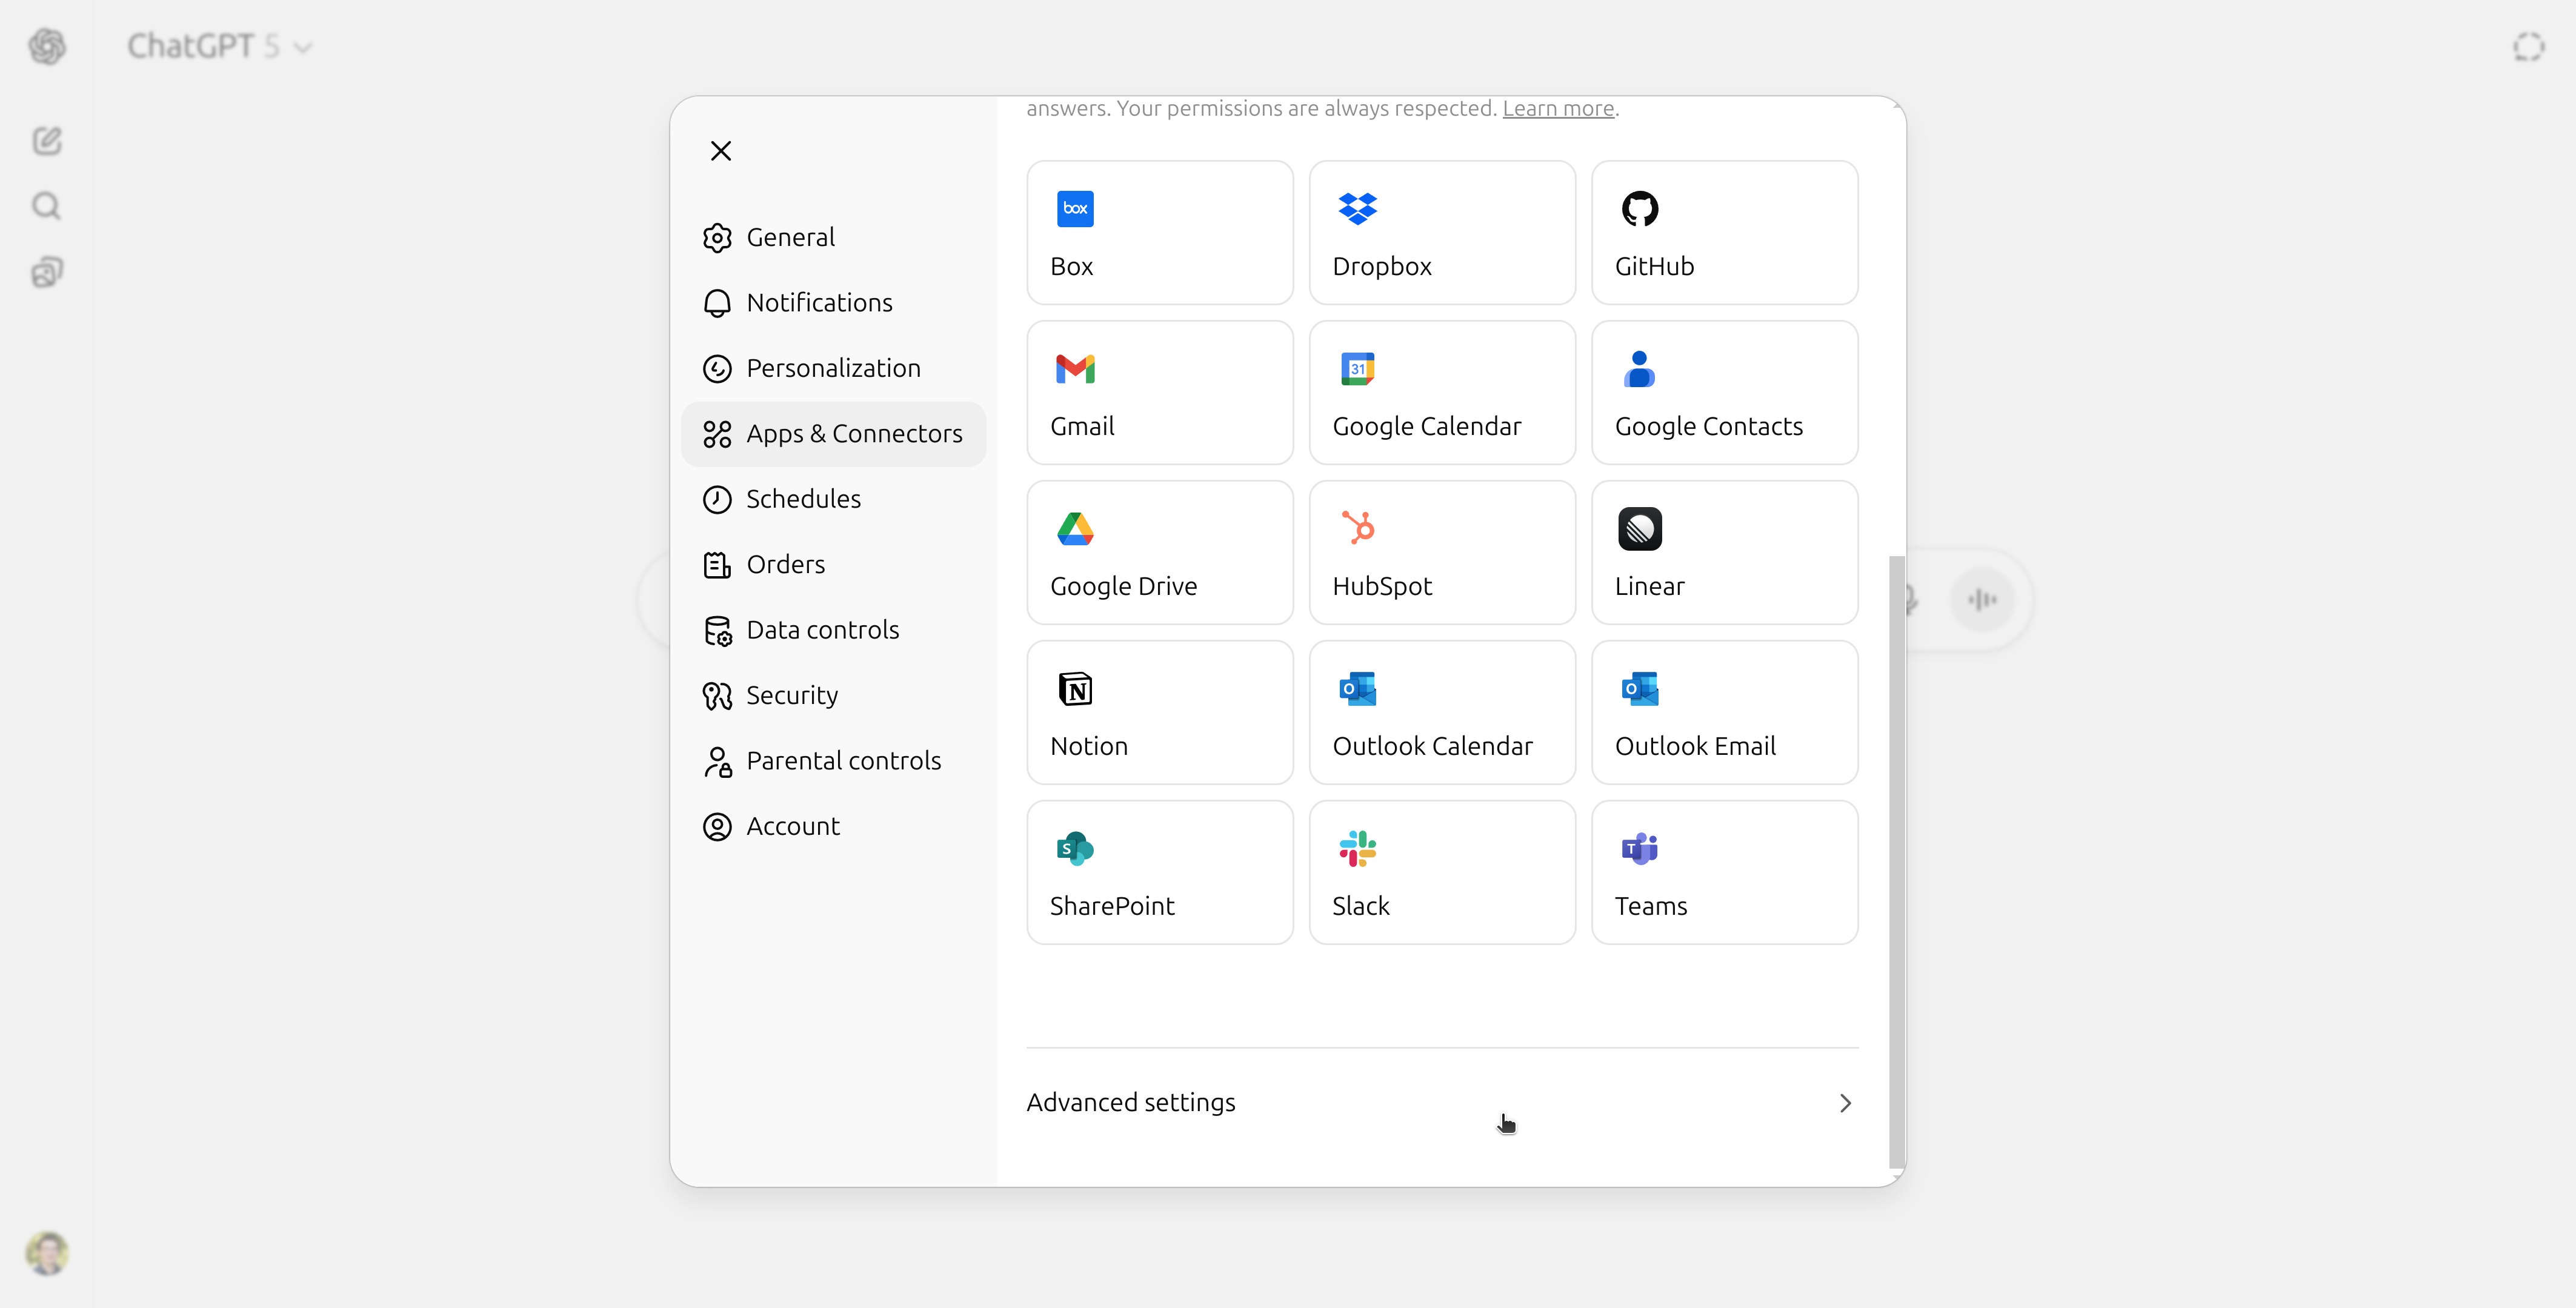Switch to Security settings
Image resolution: width=2576 pixels, height=1308 pixels.
792,694
